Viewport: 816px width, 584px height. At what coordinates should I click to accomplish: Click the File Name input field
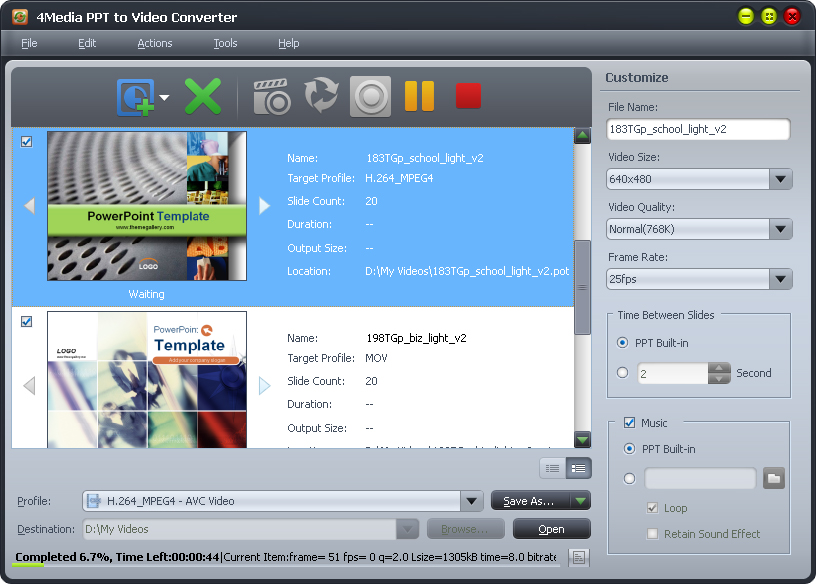[698, 129]
